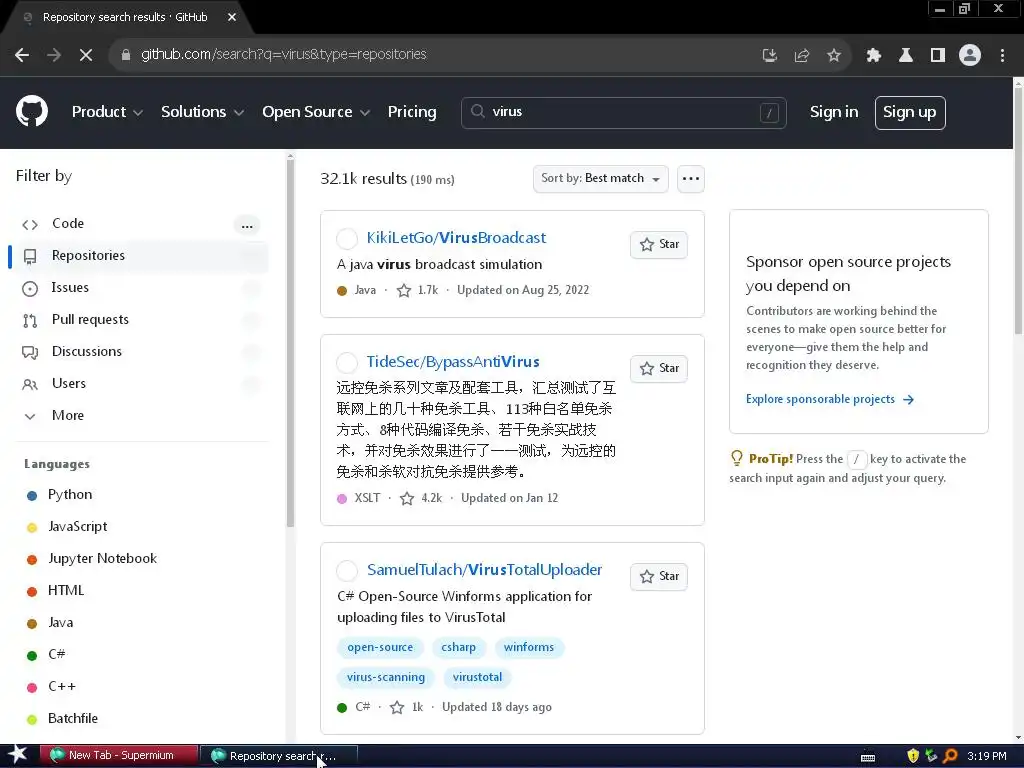
Task: Click the open-source topic tag
Action: [380, 647]
